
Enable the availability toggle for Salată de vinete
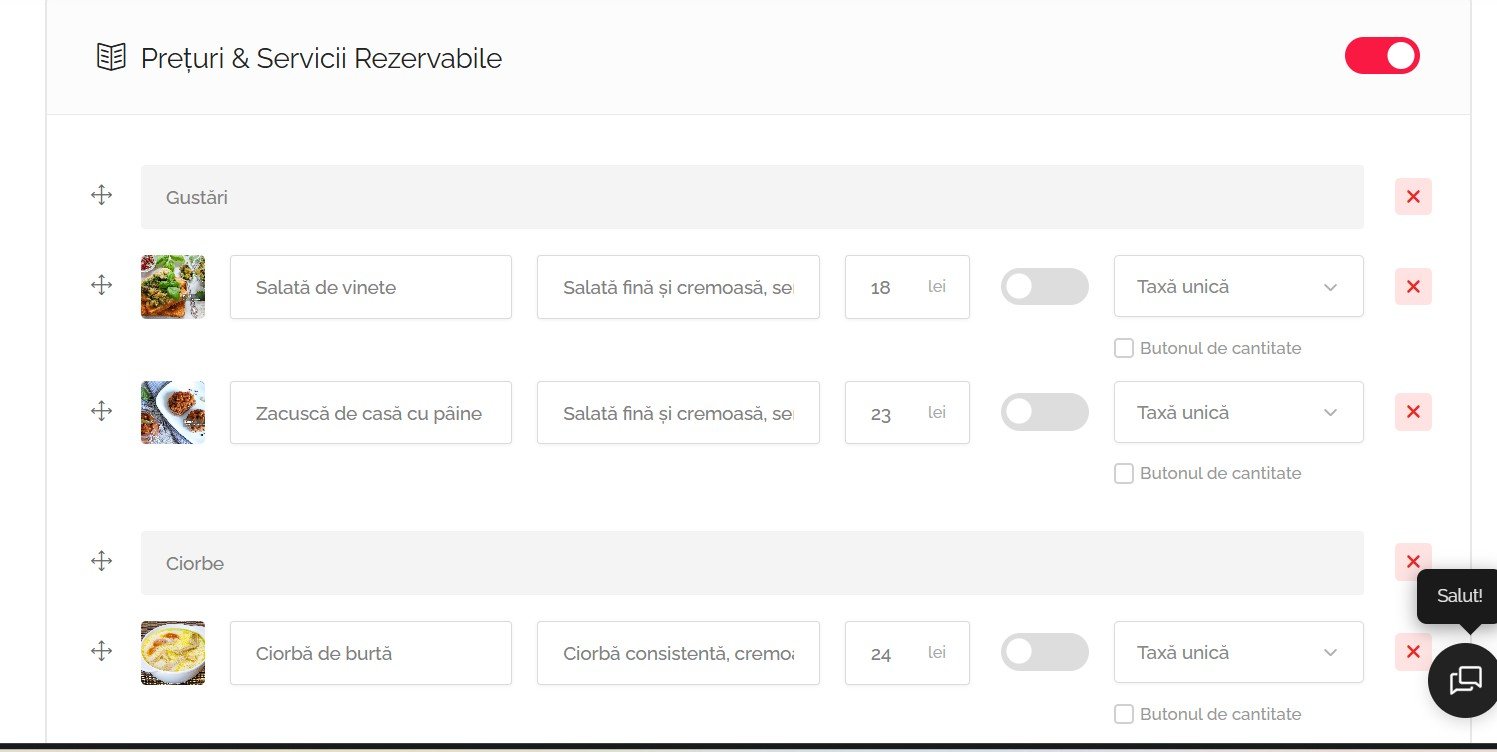1044,286
